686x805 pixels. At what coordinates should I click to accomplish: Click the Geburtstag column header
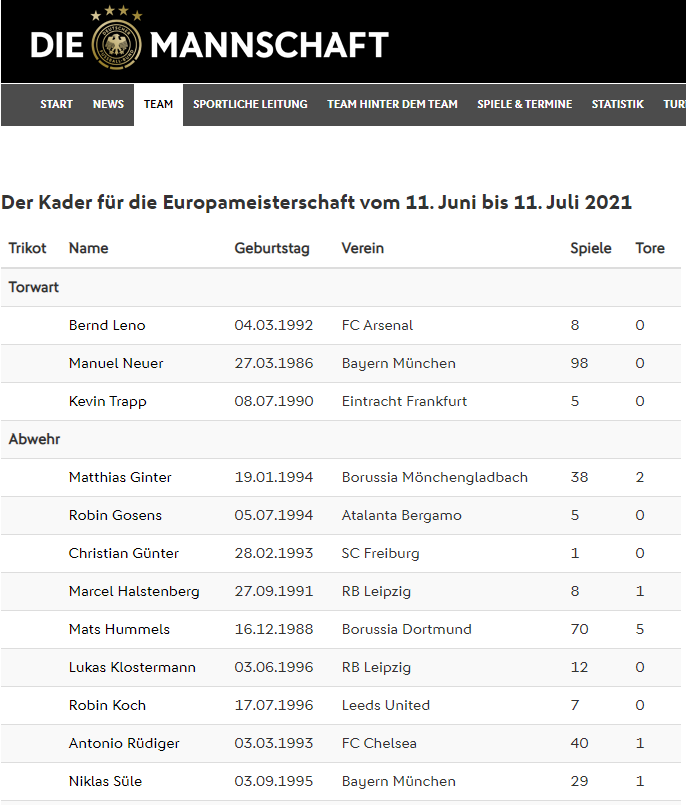[272, 248]
